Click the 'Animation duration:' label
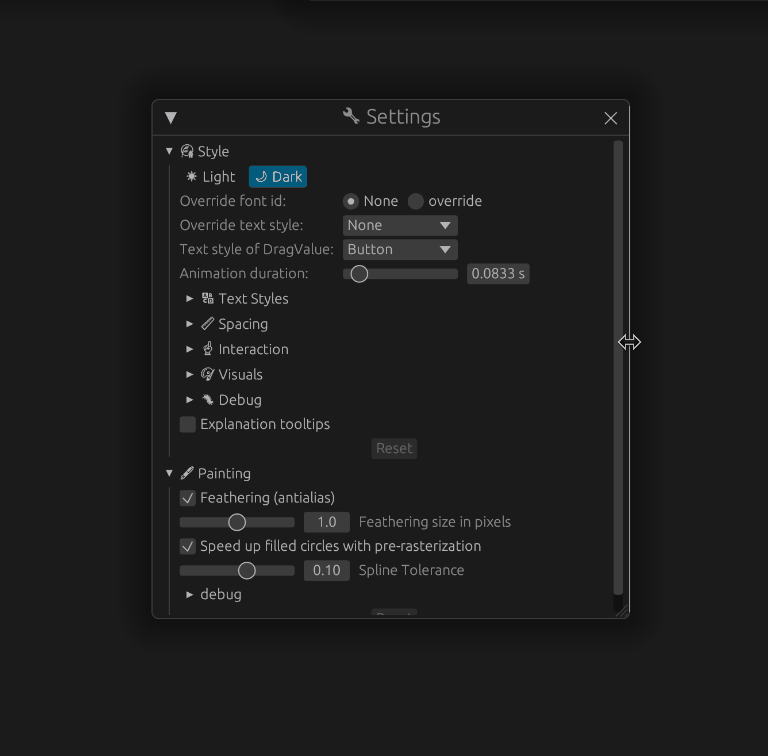This screenshot has height=756, width=768. click(244, 273)
